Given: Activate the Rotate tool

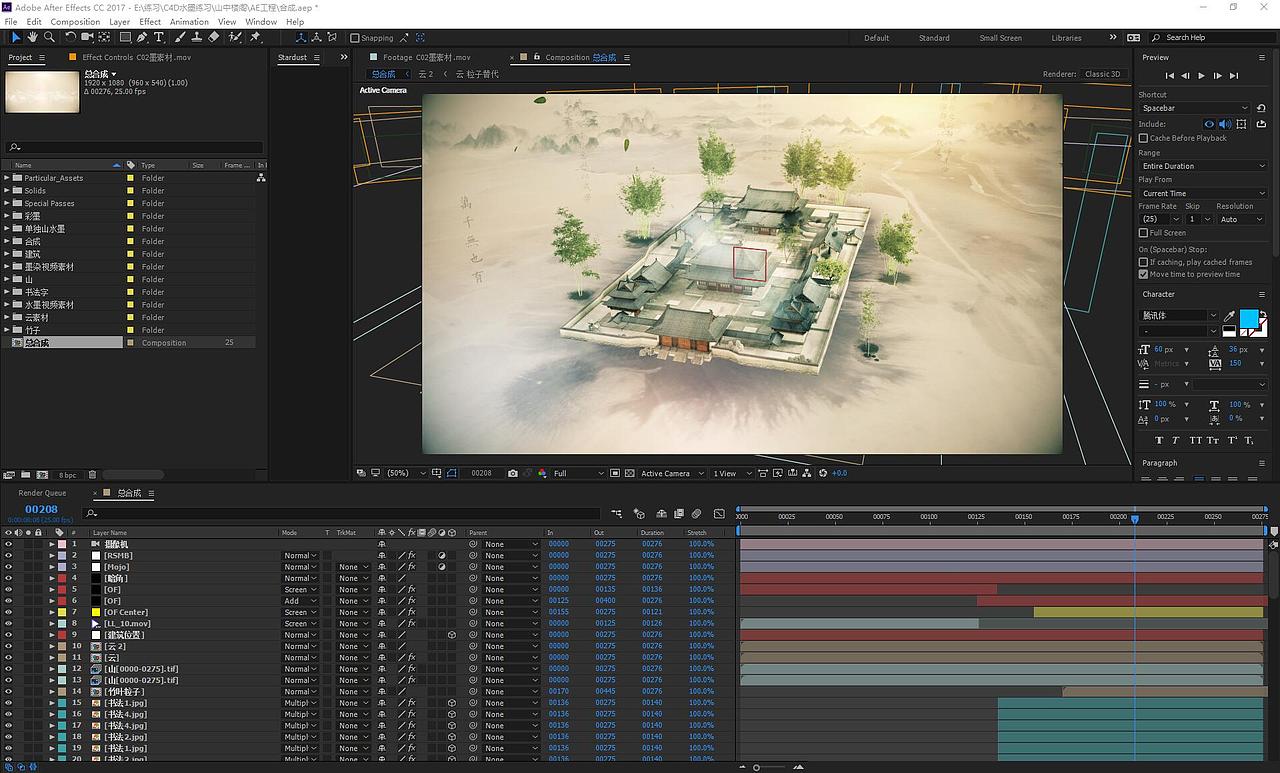Looking at the screenshot, I should [x=70, y=37].
